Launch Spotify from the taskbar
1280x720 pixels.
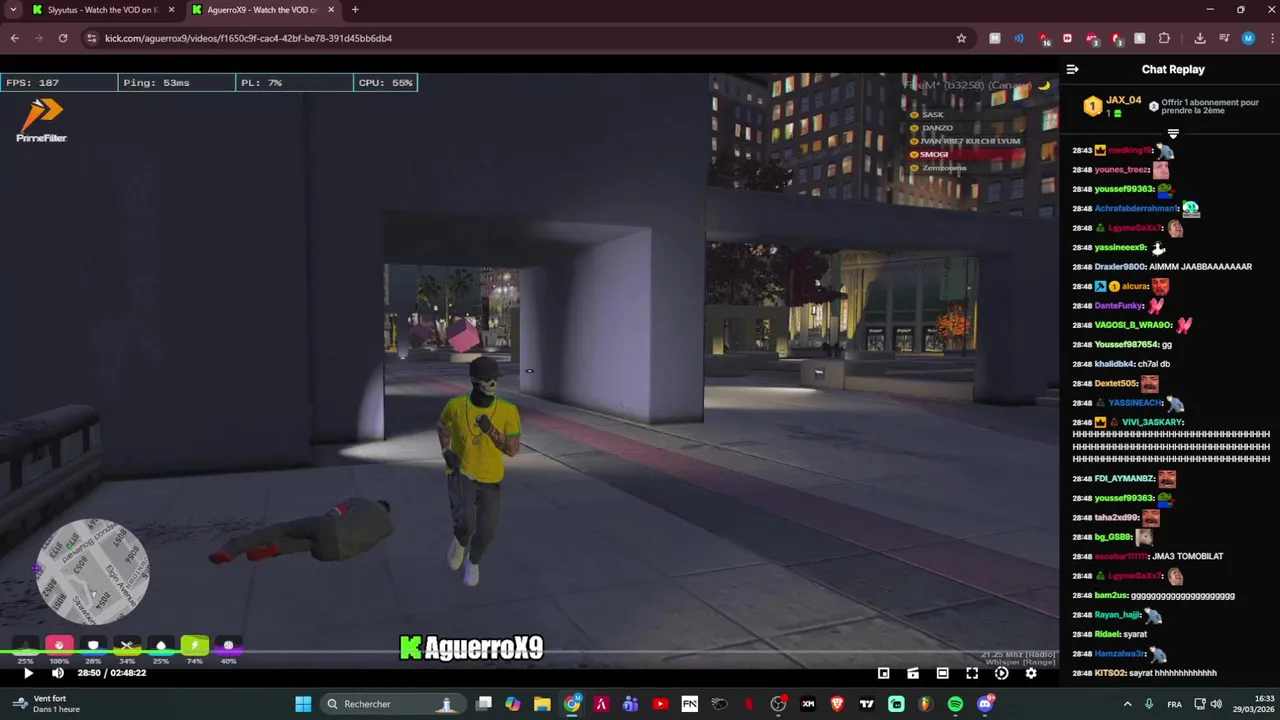point(955,704)
